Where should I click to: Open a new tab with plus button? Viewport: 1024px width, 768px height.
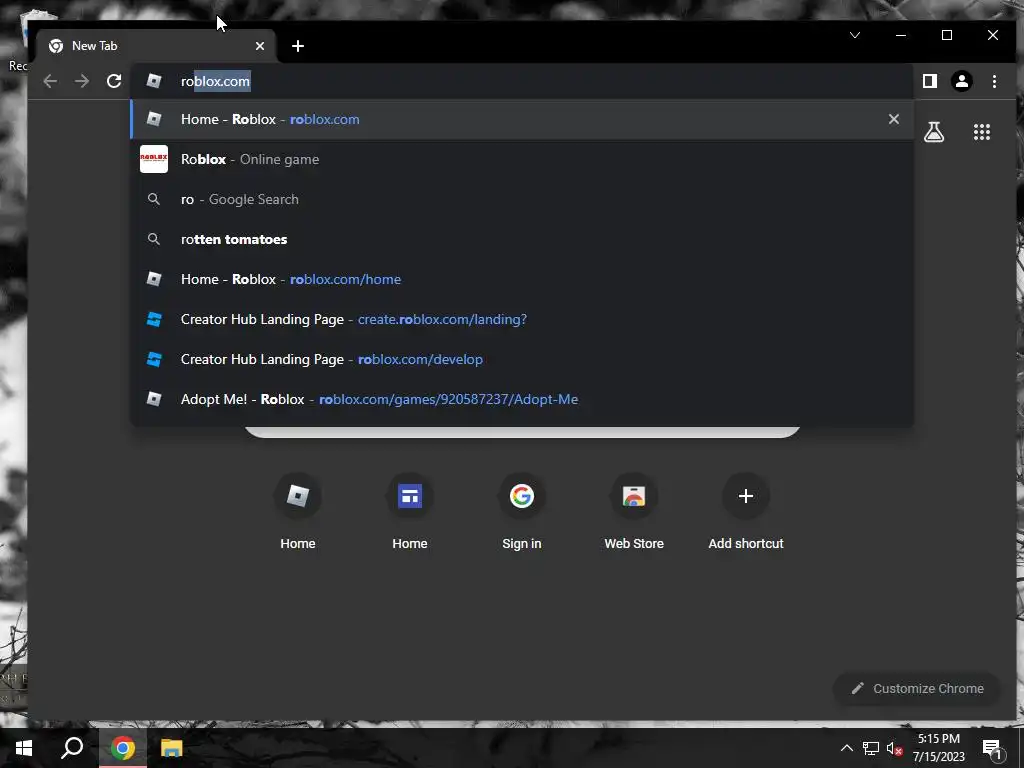(x=298, y=46)
